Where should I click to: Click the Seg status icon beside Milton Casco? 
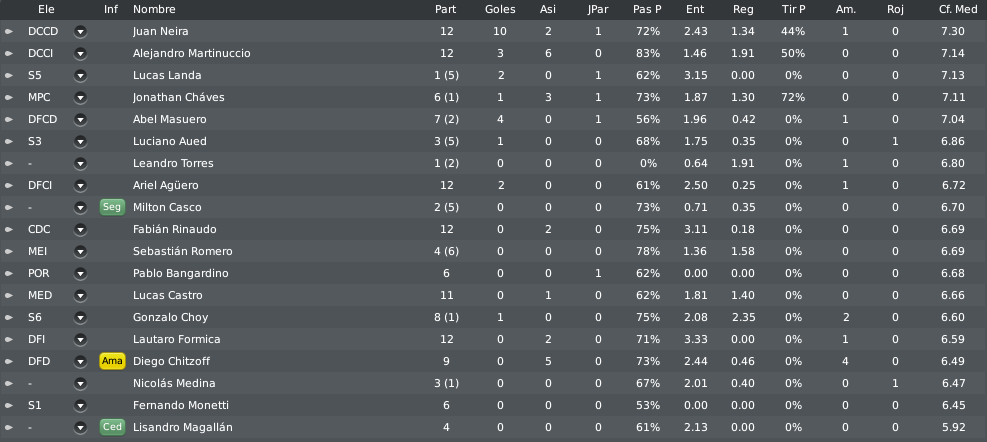112,207
